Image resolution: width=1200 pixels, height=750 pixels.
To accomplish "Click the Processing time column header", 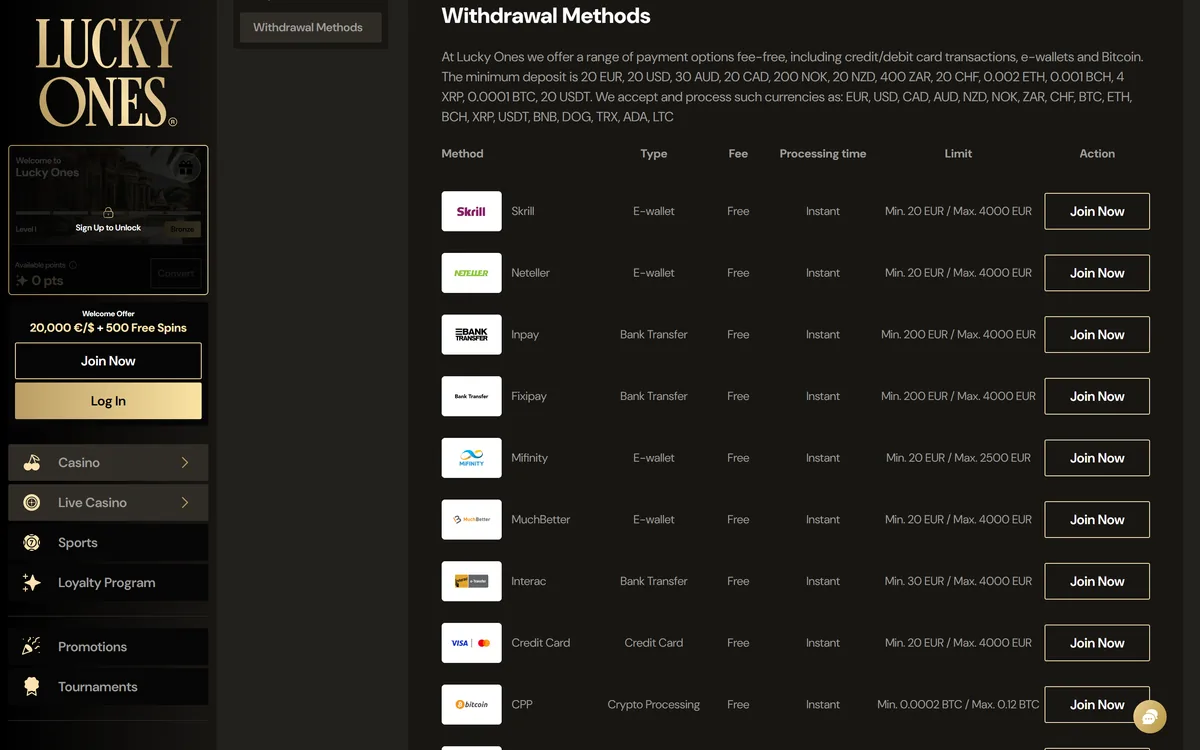I will click(x=823, y=154).
